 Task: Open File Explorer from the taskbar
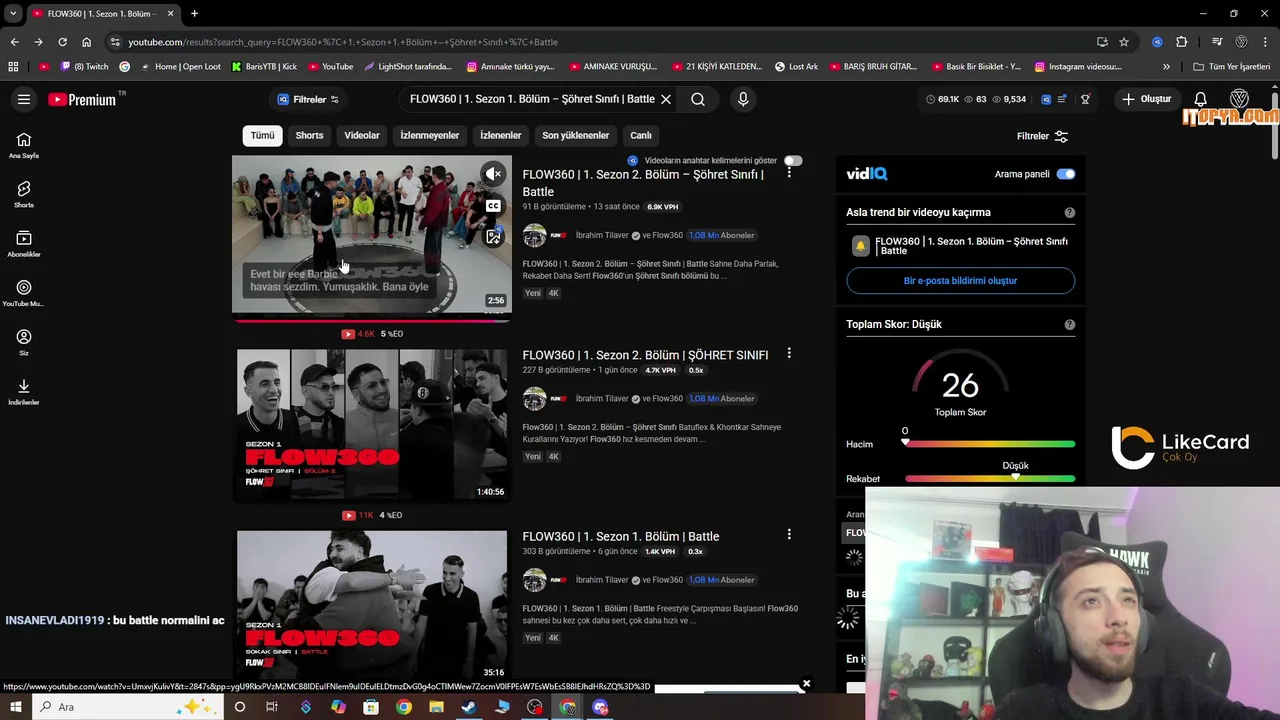pos(436,707)
